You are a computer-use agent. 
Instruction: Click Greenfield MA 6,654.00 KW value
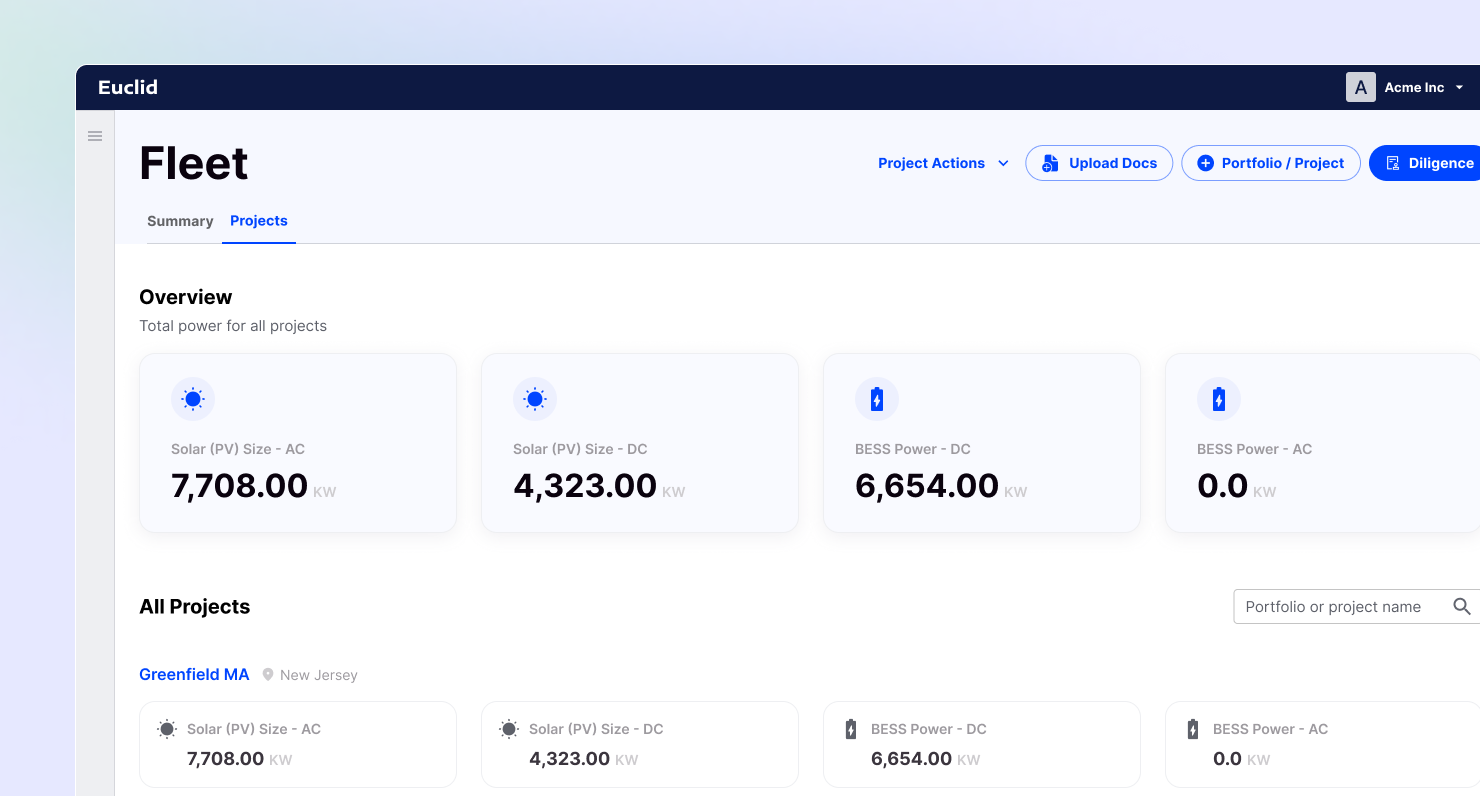pos(925,759)
